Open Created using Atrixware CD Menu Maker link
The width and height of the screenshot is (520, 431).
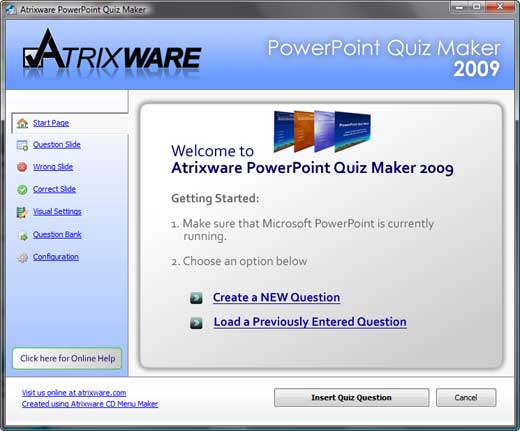tap(90, 404)
